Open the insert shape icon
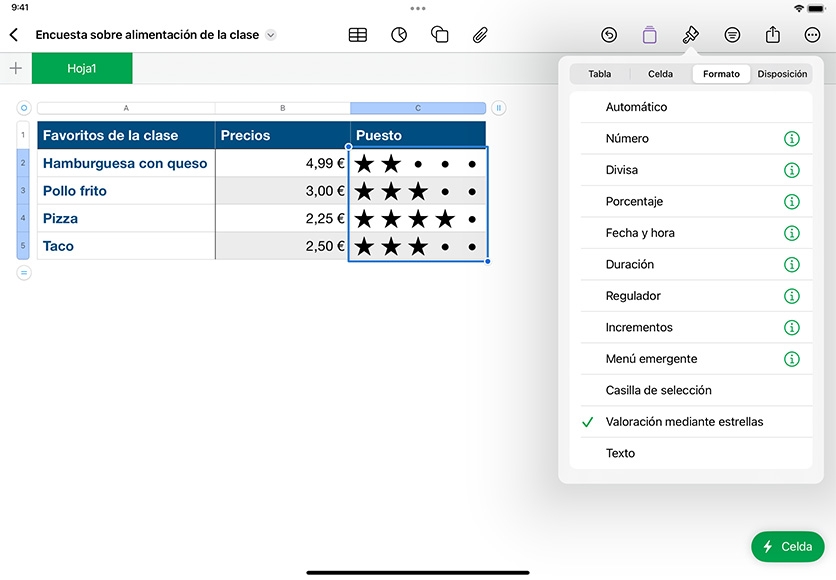 tap(439, 35)
